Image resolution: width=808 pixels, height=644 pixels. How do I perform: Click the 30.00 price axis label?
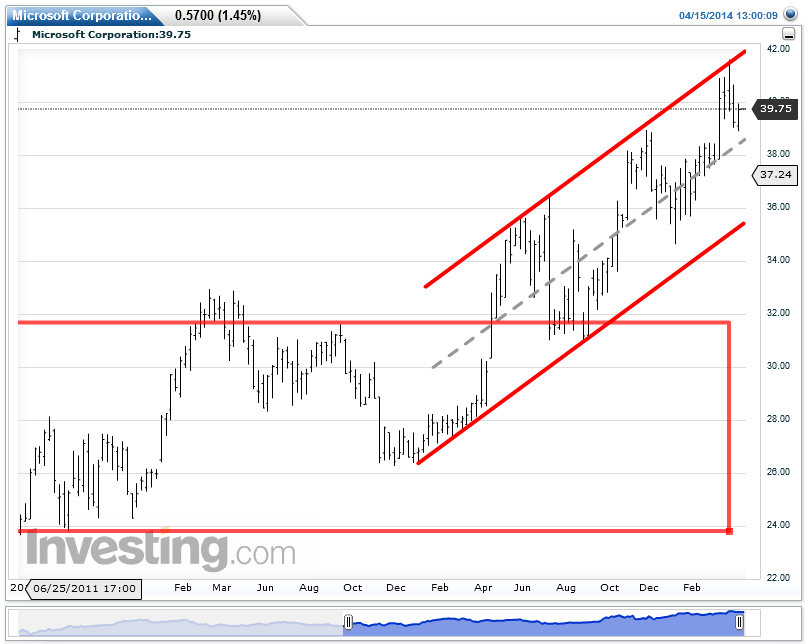(x=778, y=366)
